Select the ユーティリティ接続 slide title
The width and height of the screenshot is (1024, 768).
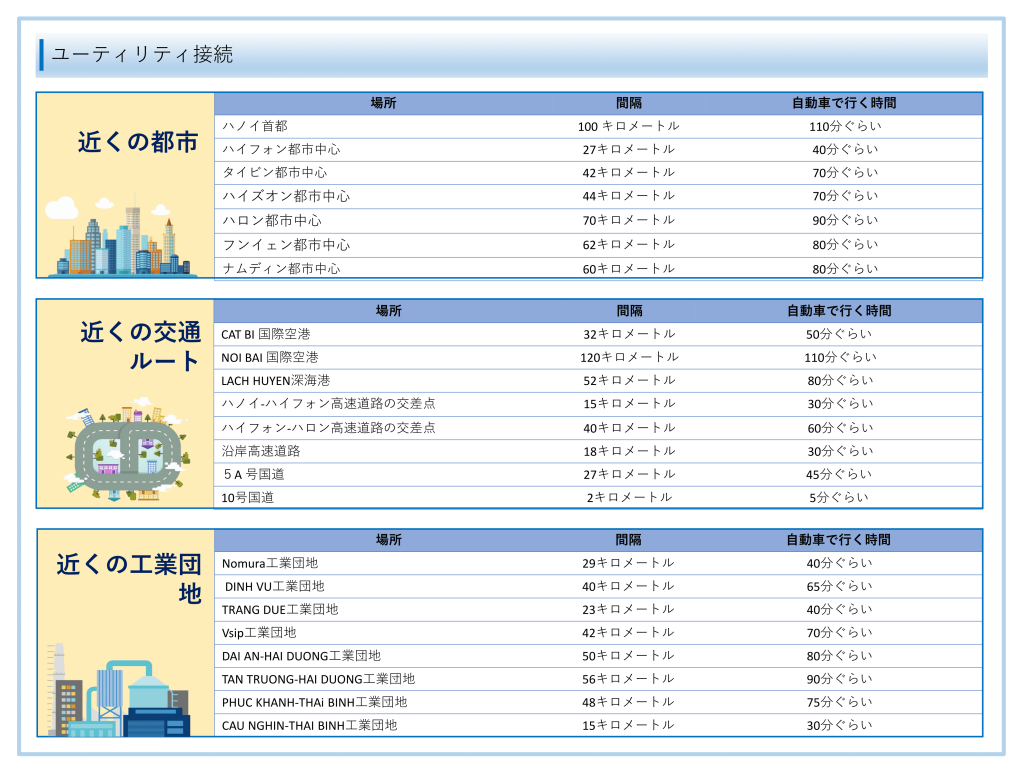[x=142, y=55]
